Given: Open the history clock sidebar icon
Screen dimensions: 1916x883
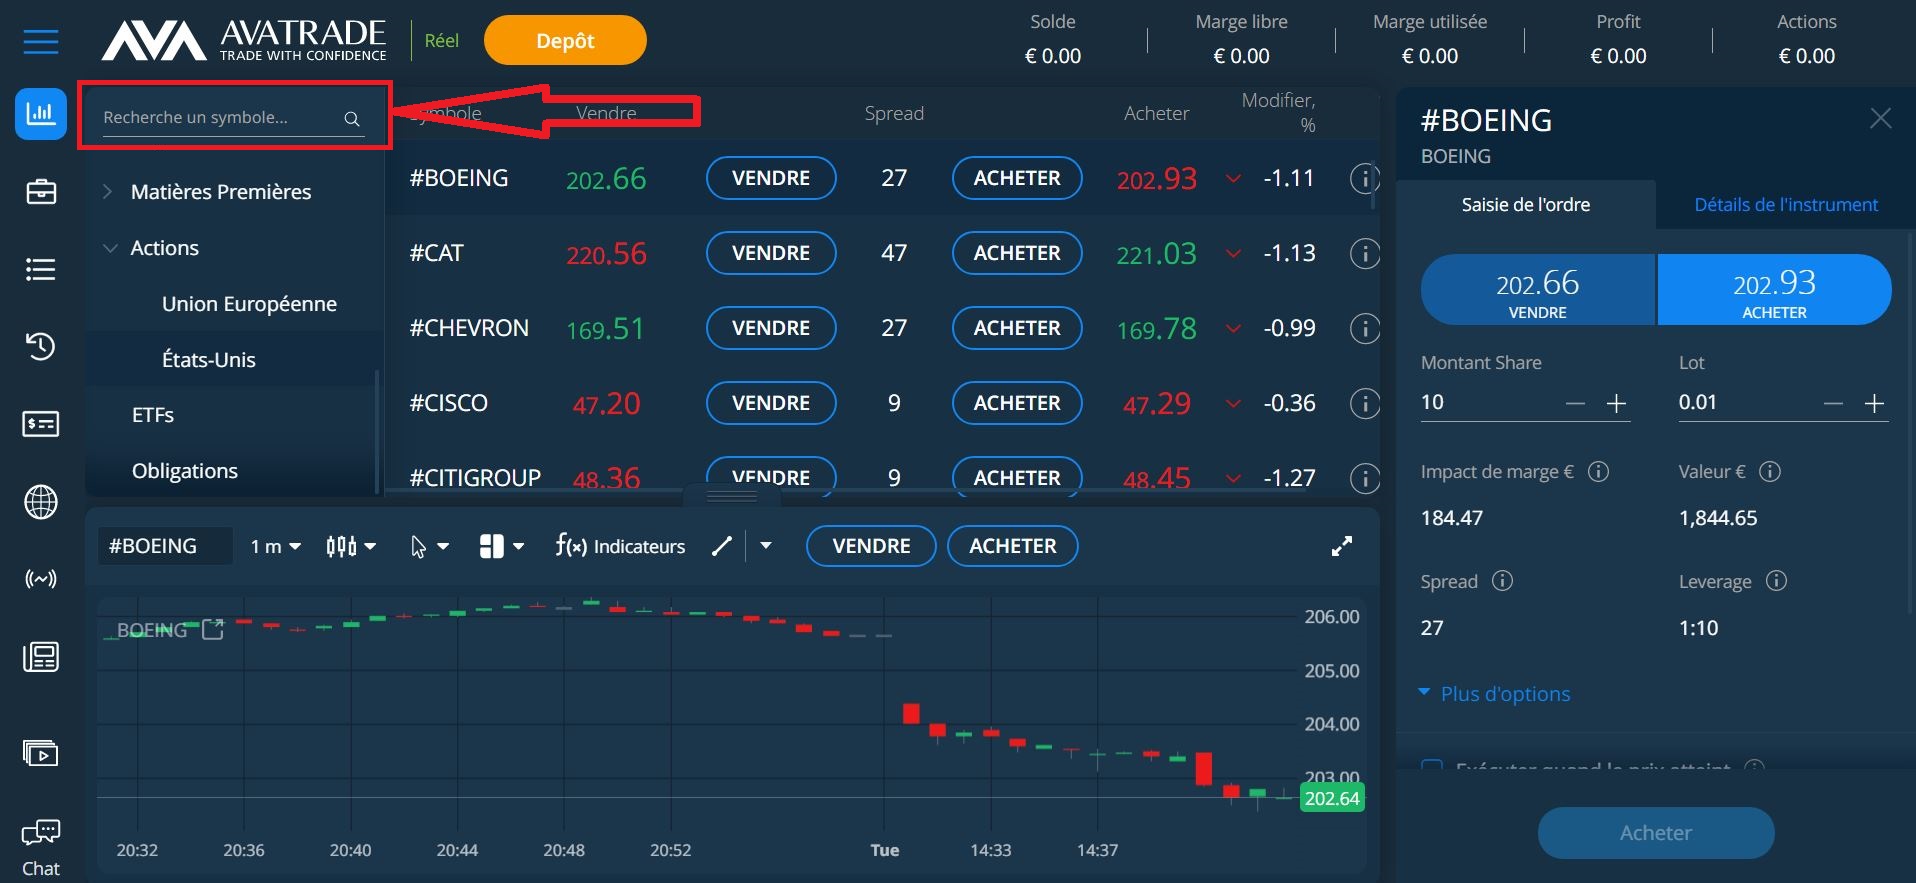Looking at the screenshot, I should tap(41, 347).
